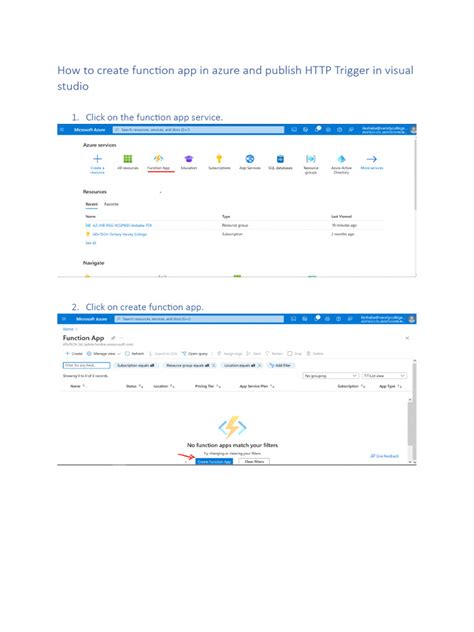This screenshot has height=632, width=474.
Task: Click Restart in the Function App toolbar
Action: point(274,353)
